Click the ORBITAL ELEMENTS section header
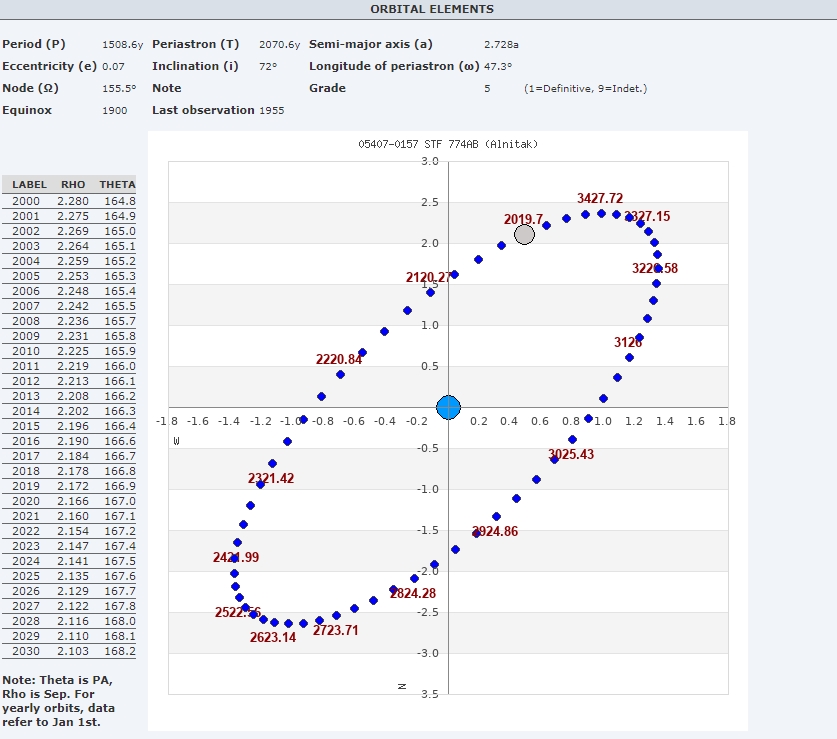Viewport: 837px width, 739px height. pos(418,9)
